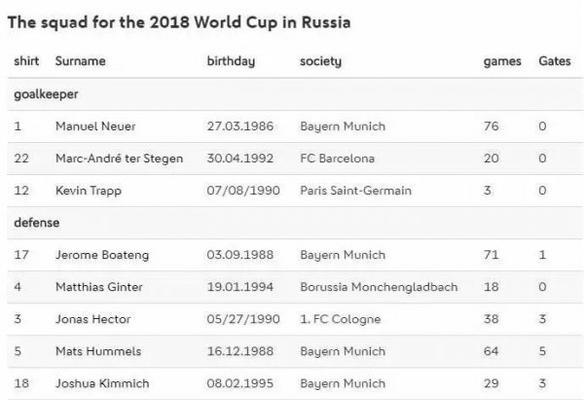Click the birthday column header
The height and width of the screenshot is (400, 584).
[x=231, y=61]
